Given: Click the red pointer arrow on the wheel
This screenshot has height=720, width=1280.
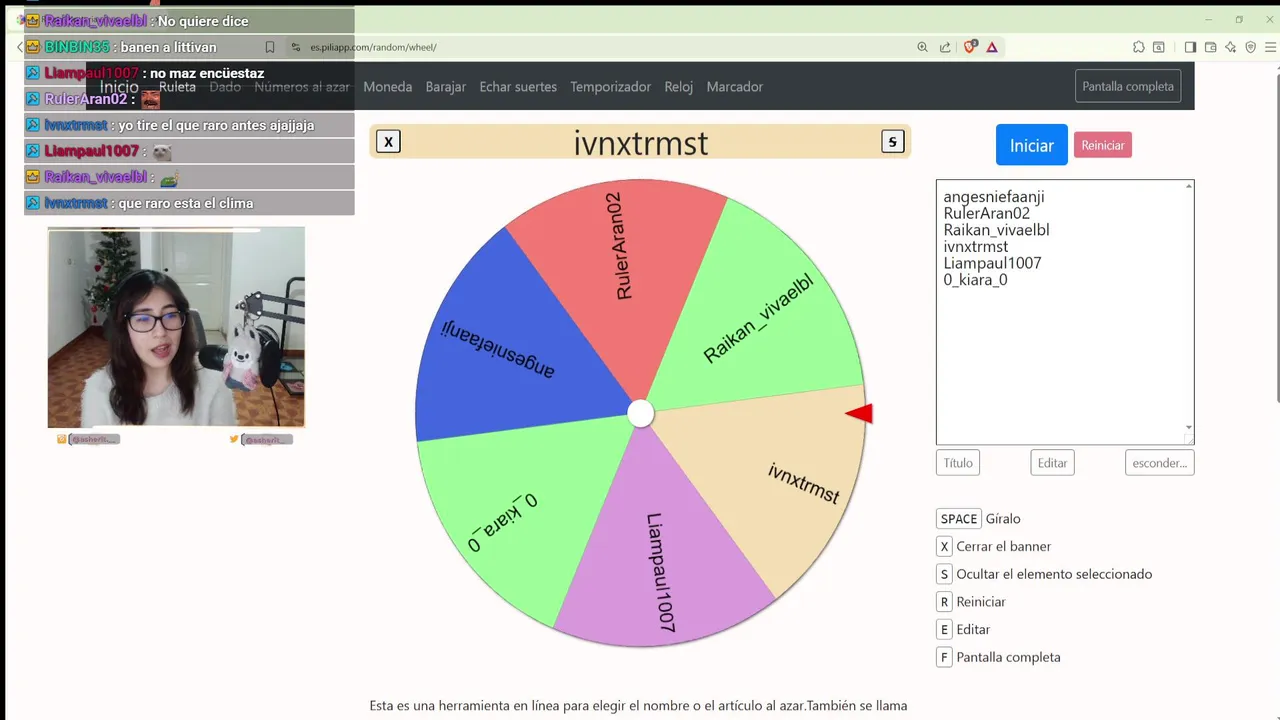Looking at the screenshot, I should [x=859, y=413].
